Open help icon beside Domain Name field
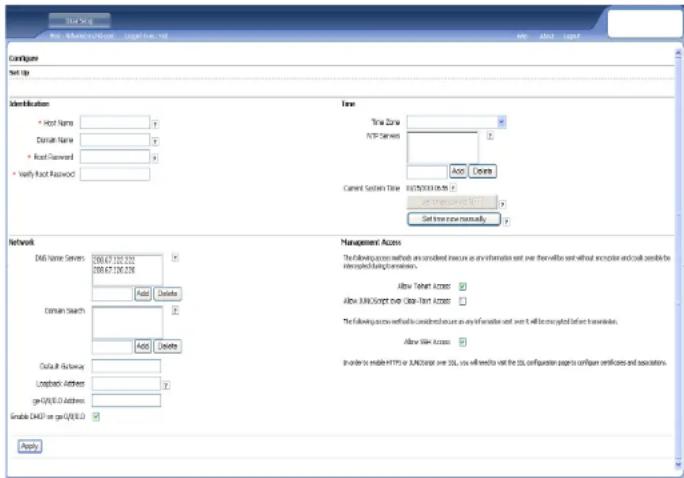This screenshot has height=478, width=684. point(155,141)
